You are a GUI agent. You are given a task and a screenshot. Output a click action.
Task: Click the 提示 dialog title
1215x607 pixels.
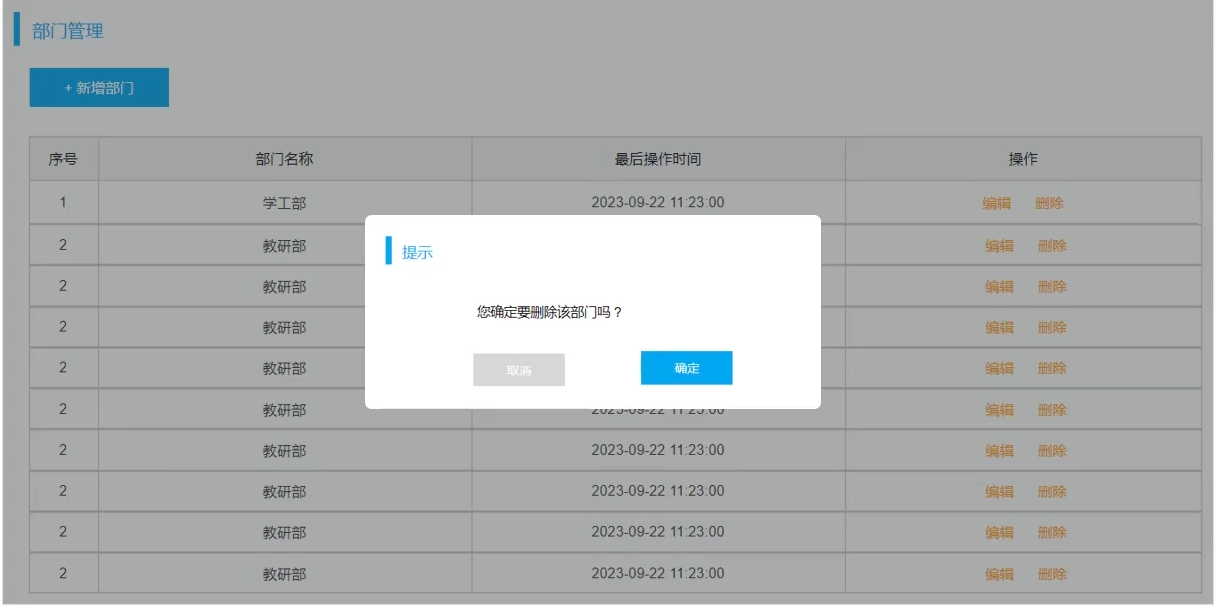417,252
